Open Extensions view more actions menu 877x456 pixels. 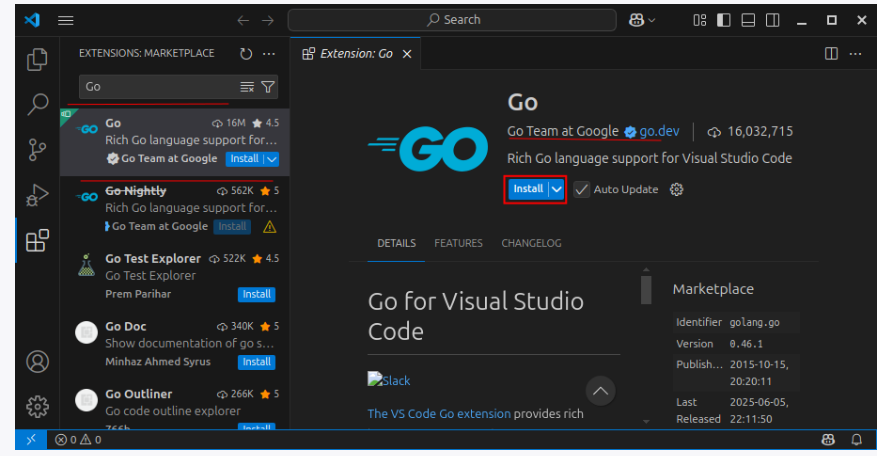coord(269,54)
